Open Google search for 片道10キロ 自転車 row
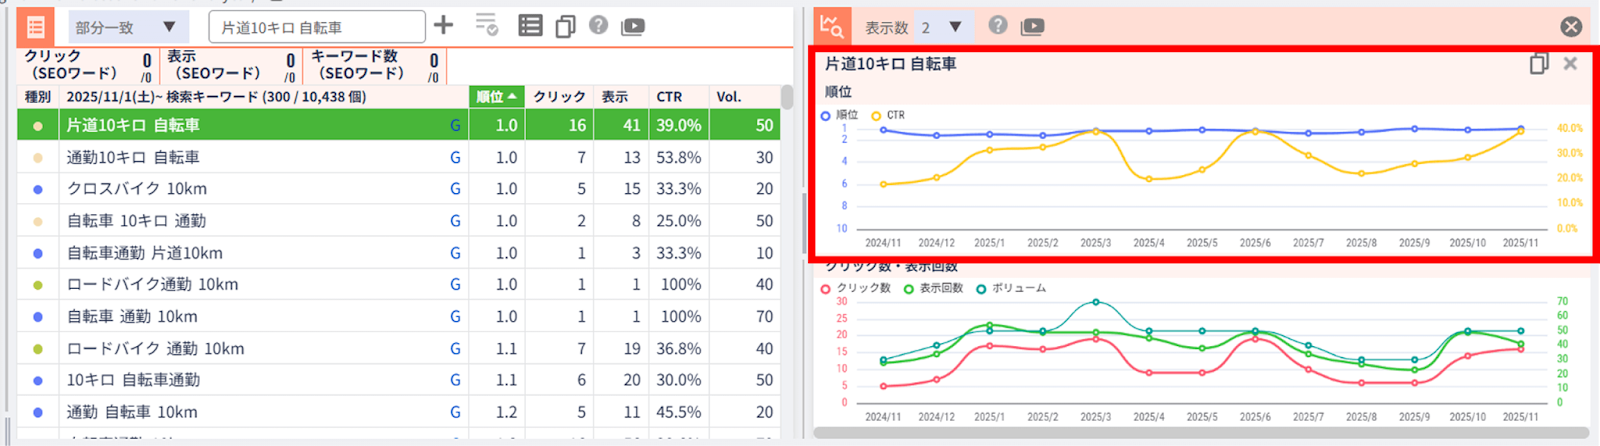Screen dimensions: 1600x446 [x=455, y=125]
